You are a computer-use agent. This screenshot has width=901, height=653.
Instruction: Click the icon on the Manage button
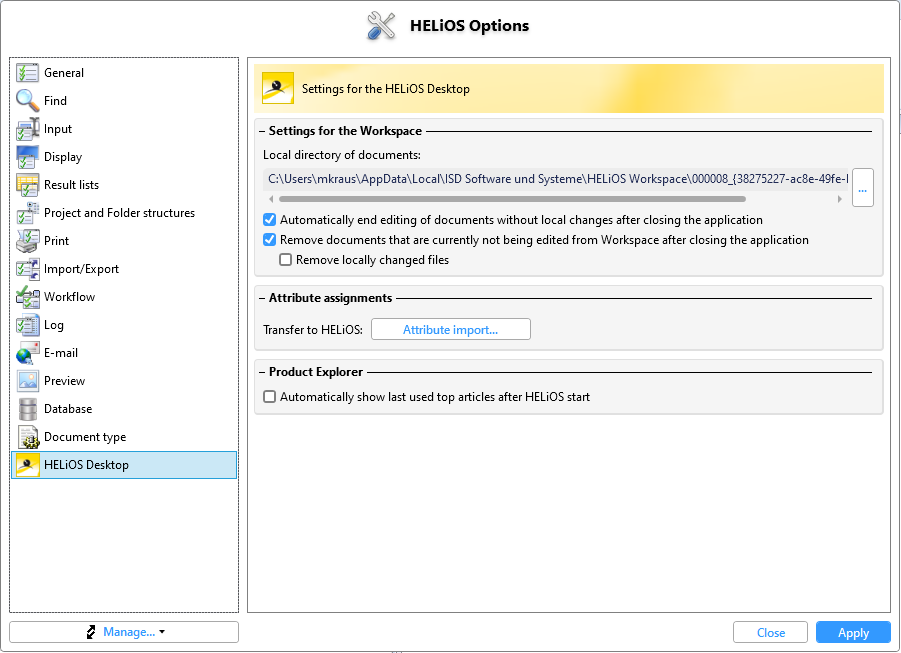pos(91,632)
